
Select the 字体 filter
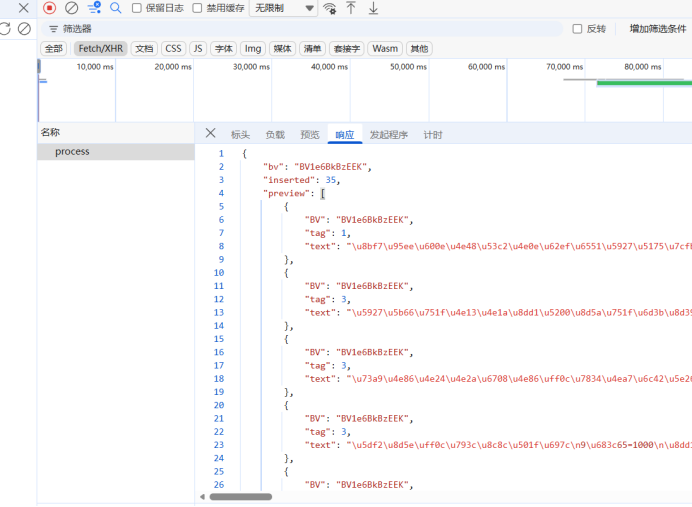[224, 49]
